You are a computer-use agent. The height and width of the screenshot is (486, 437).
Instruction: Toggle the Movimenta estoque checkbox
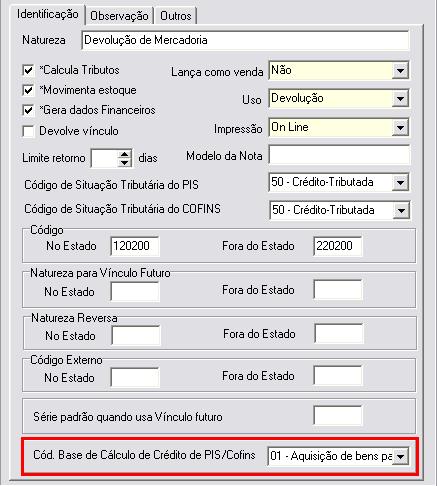pos(28,90)
